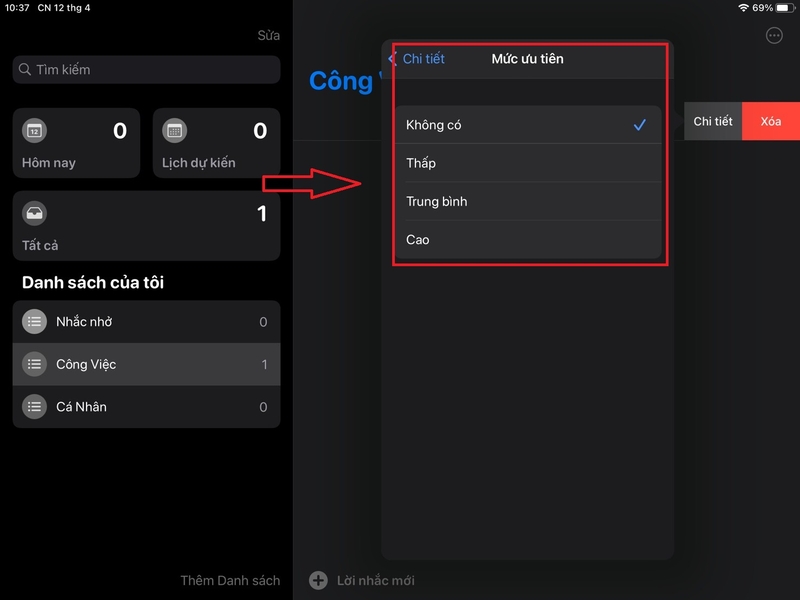Click the Công Việc list icon
This screenshot has height=600, width=800.
pos(34,364)
